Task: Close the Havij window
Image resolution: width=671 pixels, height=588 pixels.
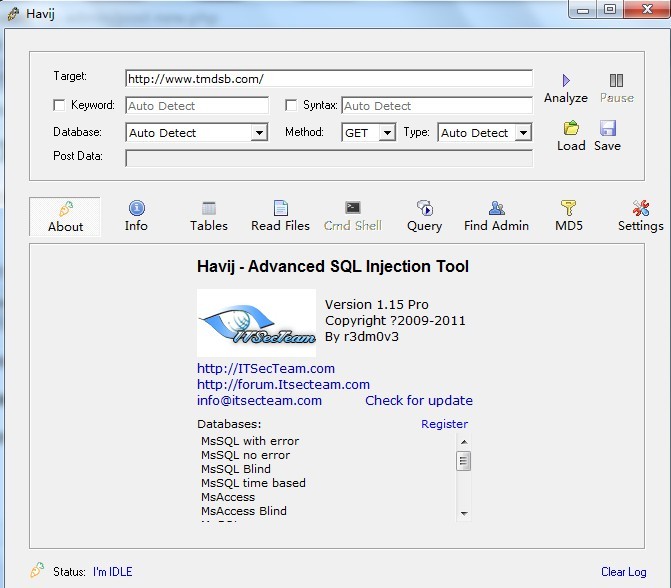Action: 647,10
